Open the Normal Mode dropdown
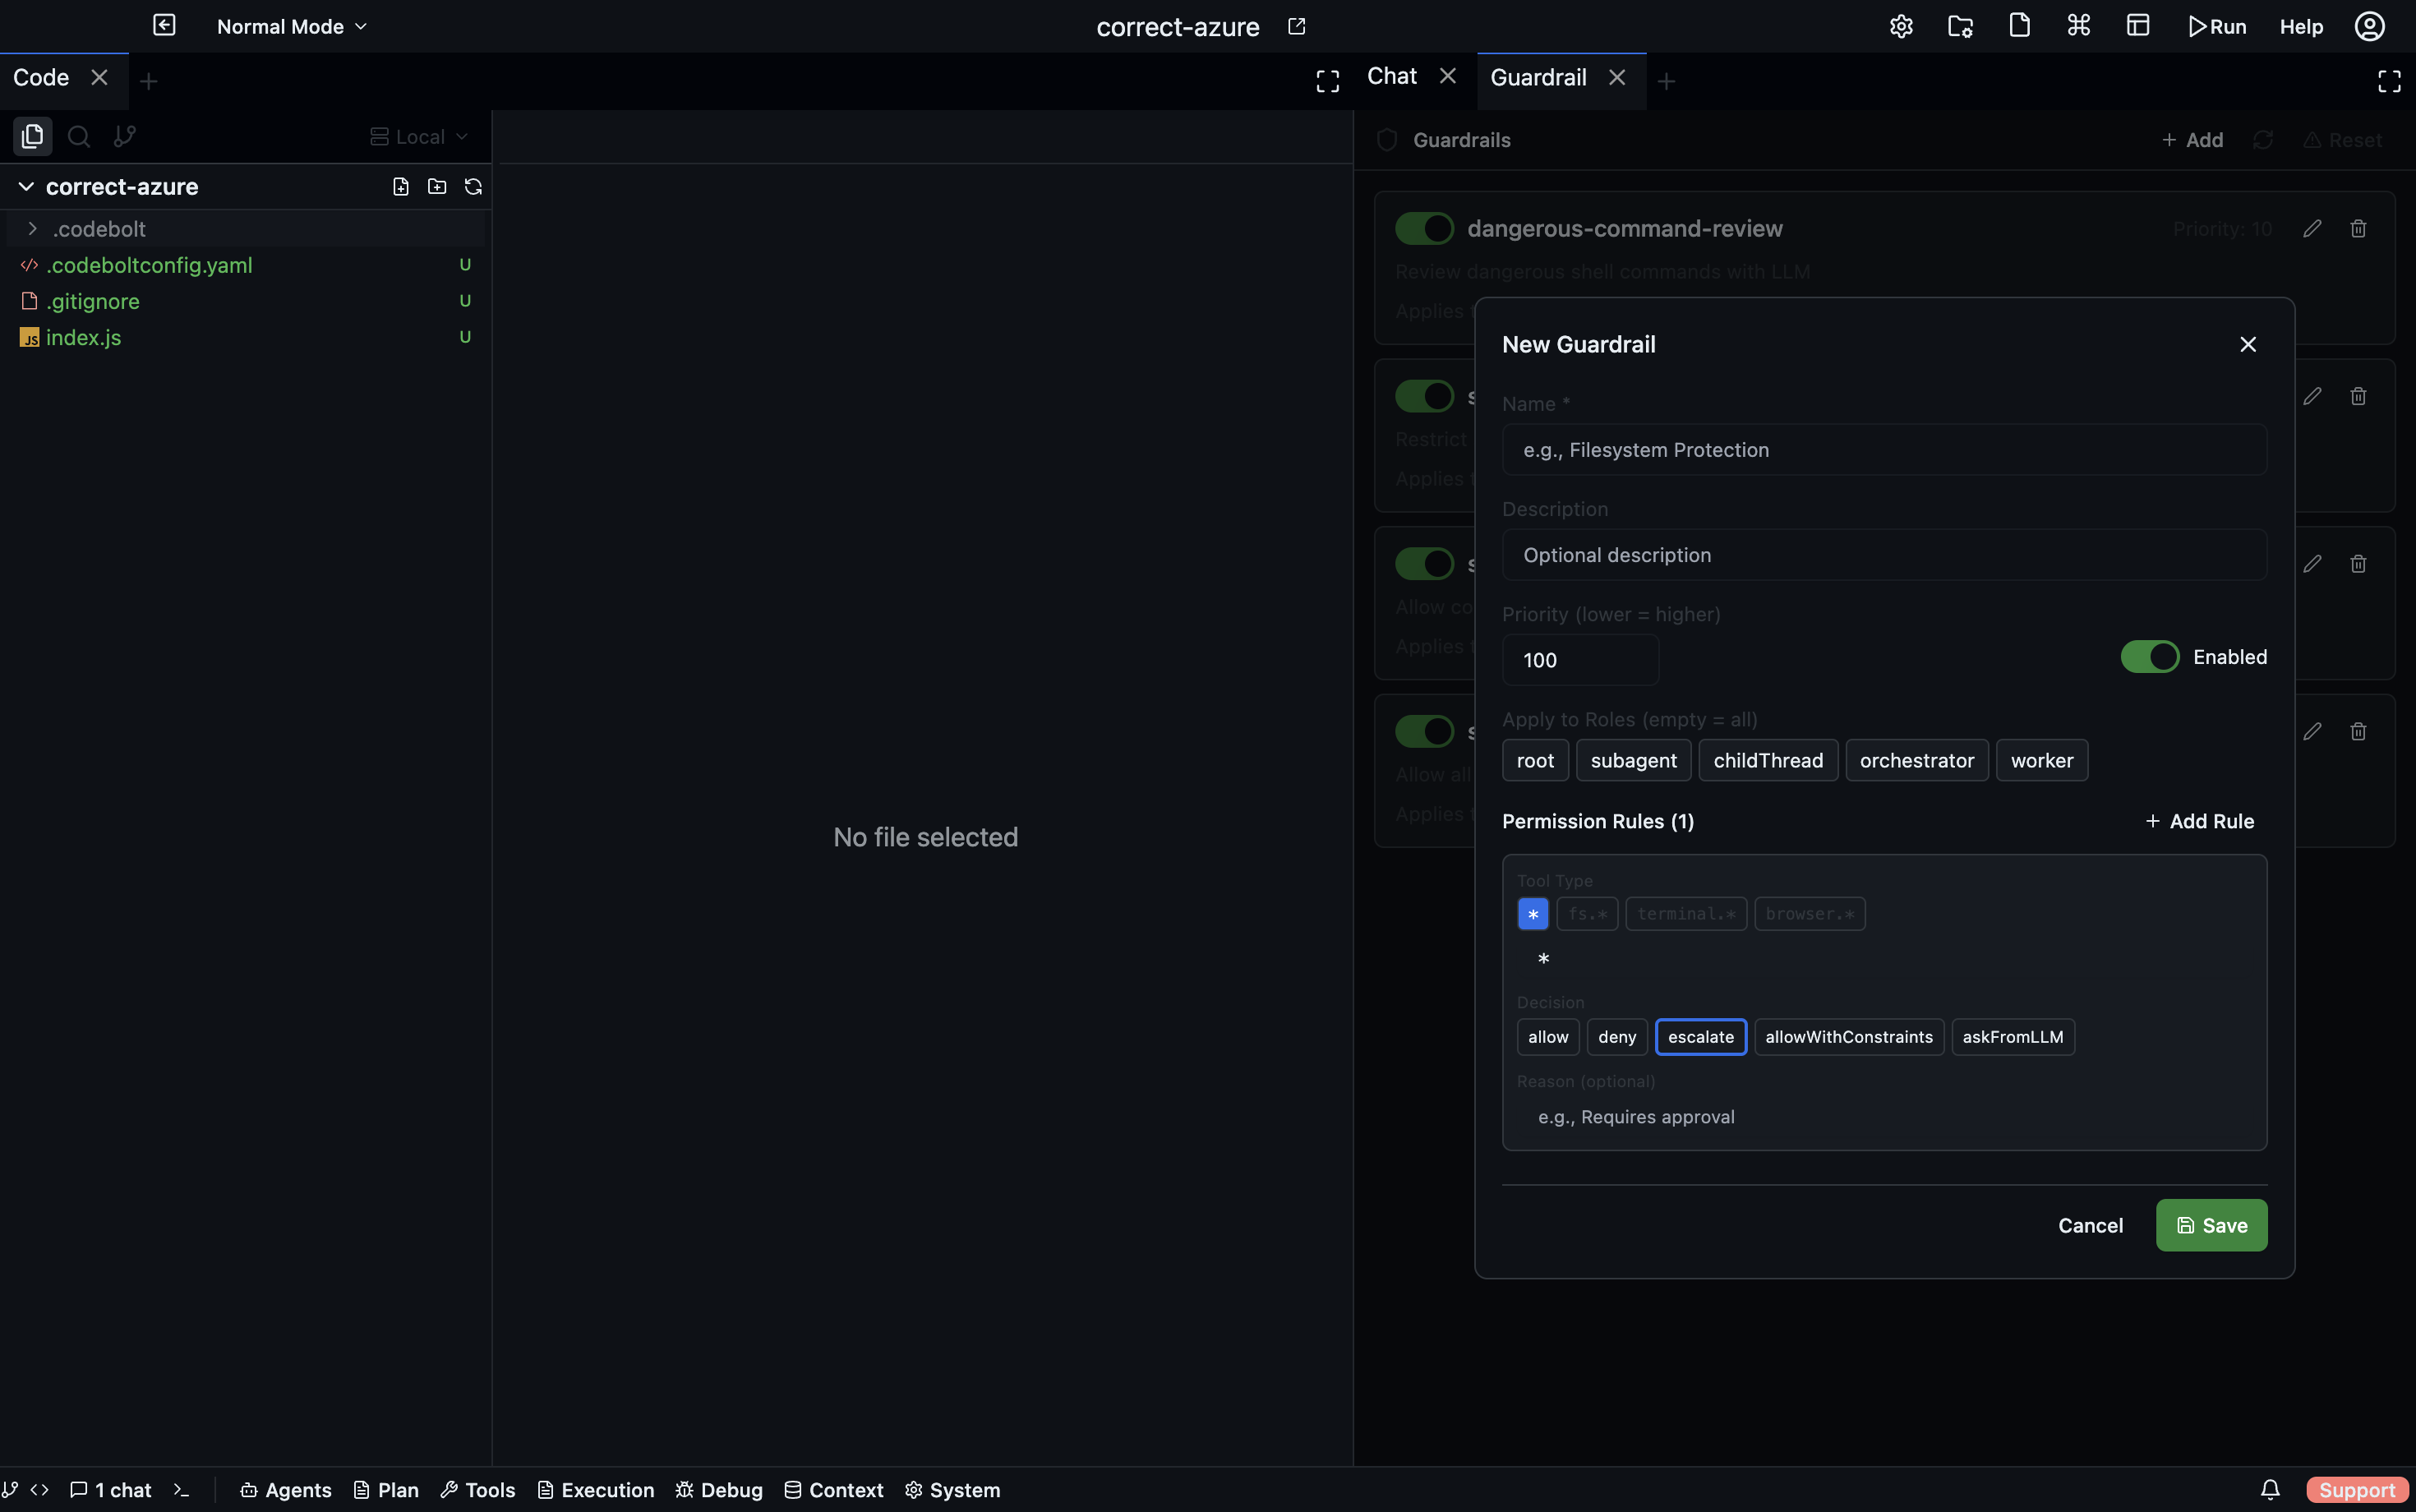This screenshot has width=2416, height=1512. point(292,27)
